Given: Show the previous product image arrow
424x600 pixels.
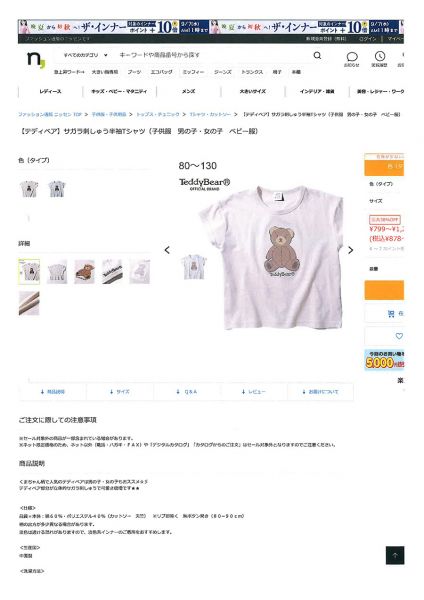Looking at the screenshot, I should tap(167, 250).
